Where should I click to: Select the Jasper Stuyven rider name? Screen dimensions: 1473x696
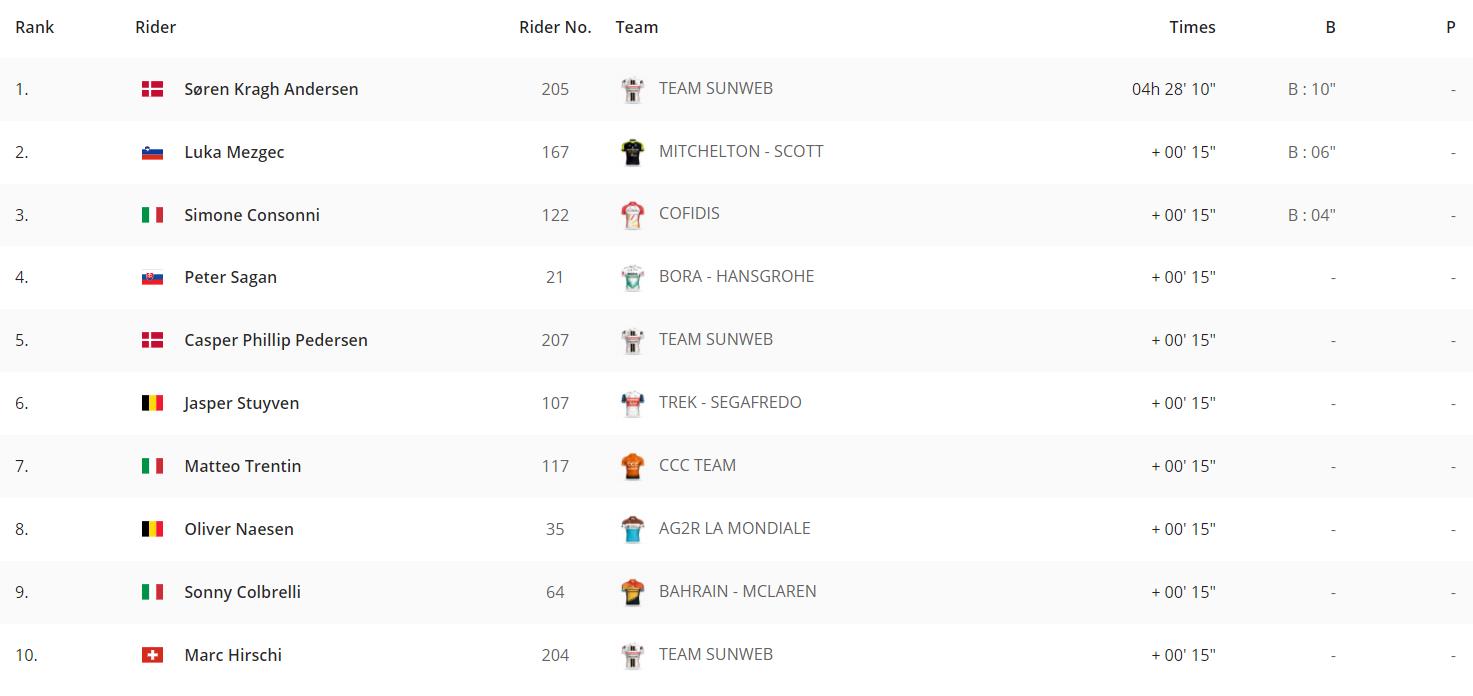(241, 403)
